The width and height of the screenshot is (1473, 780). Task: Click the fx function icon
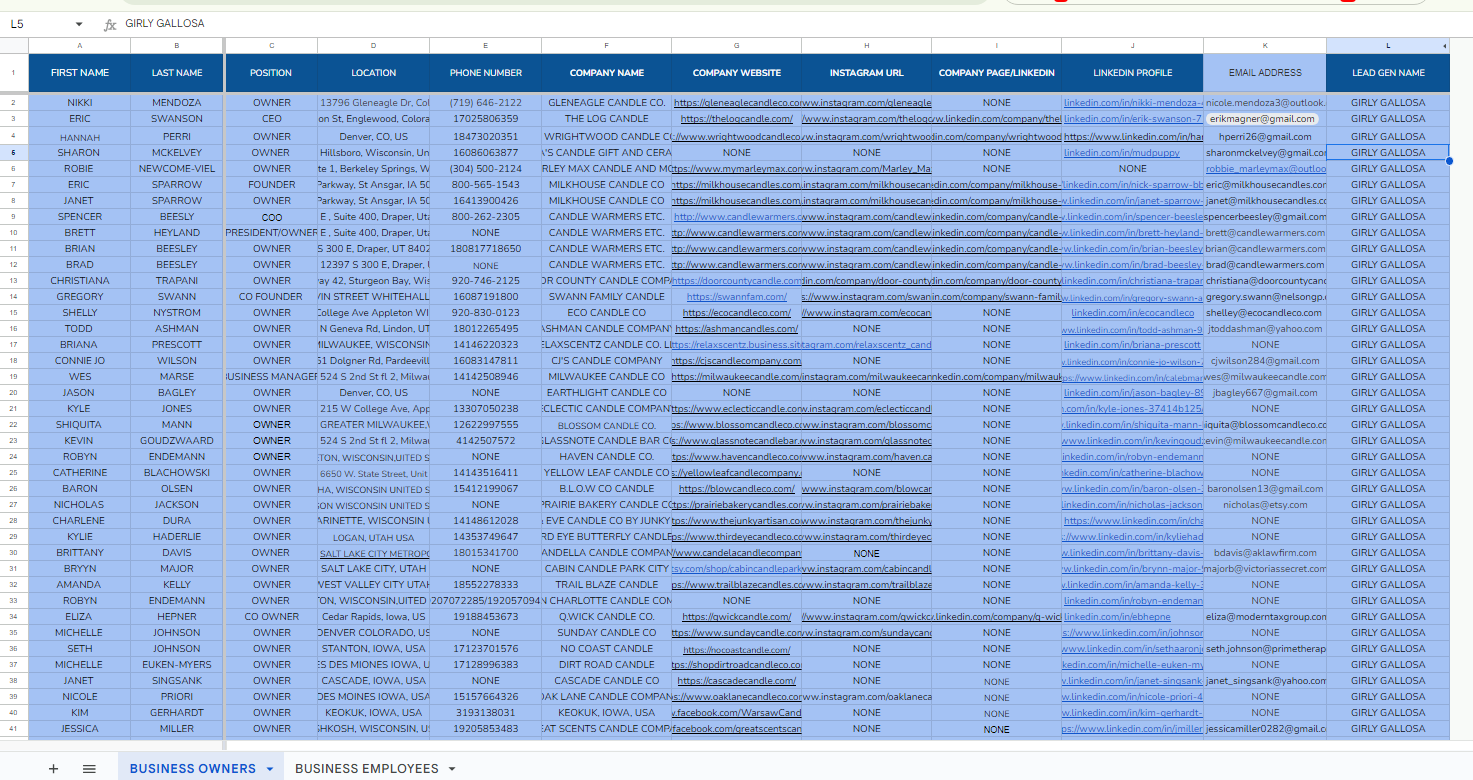110,24
